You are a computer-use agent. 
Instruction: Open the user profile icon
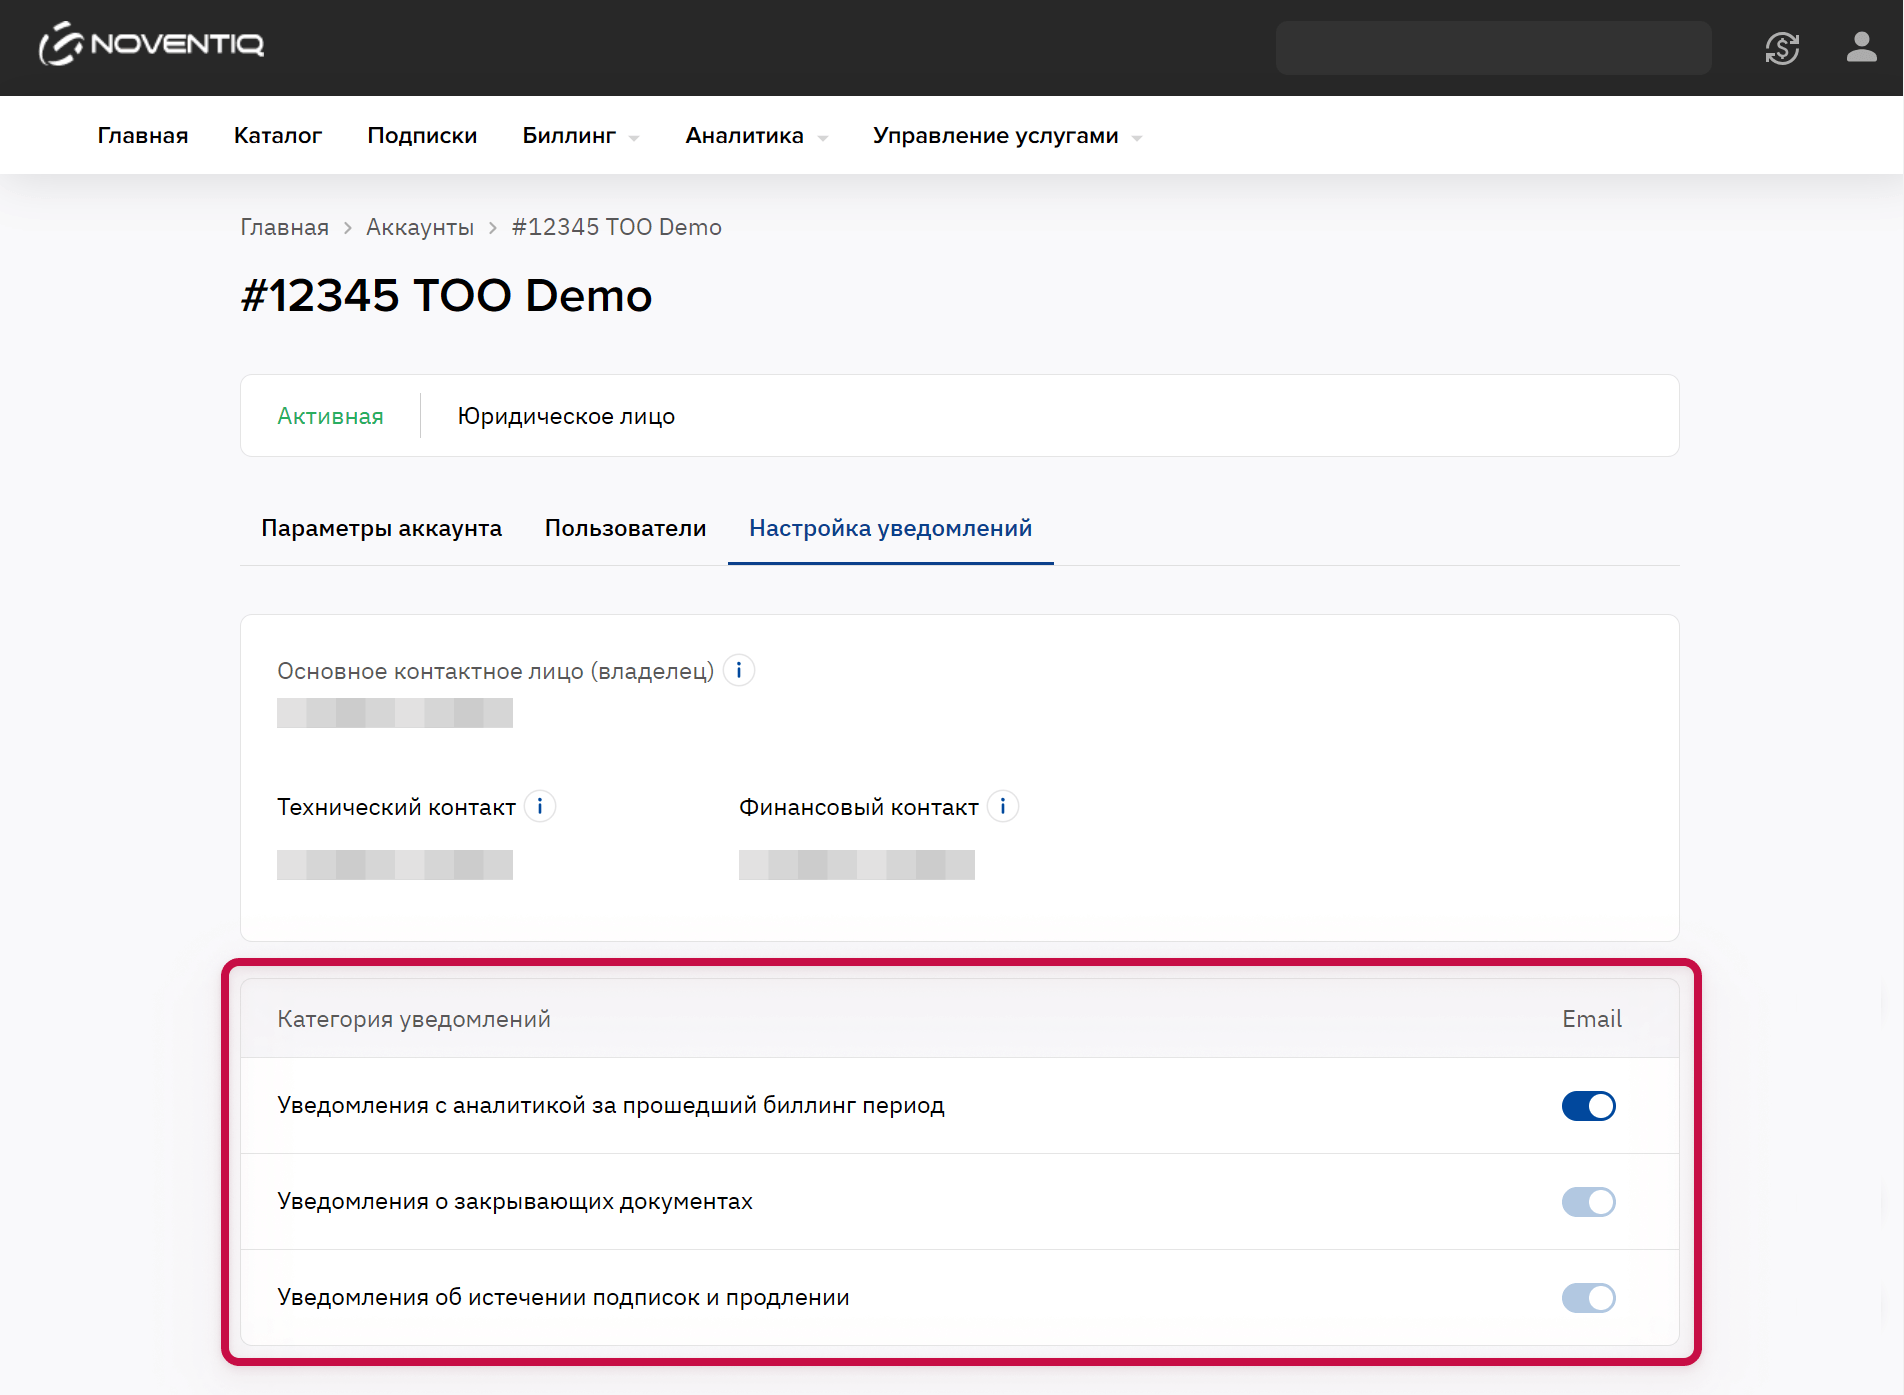[1861, 47]
